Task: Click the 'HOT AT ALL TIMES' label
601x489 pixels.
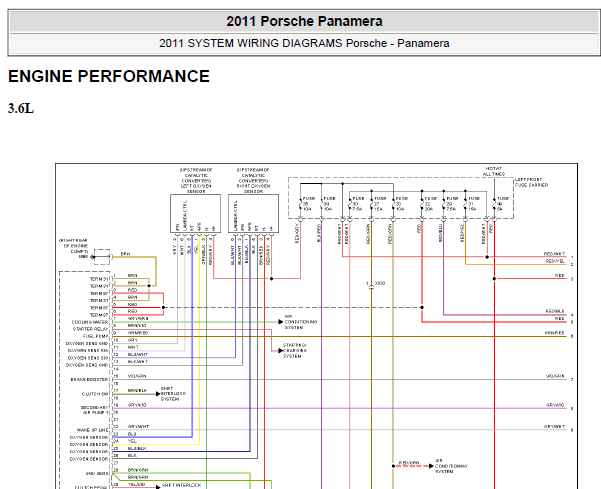Action: coord(494,171)
